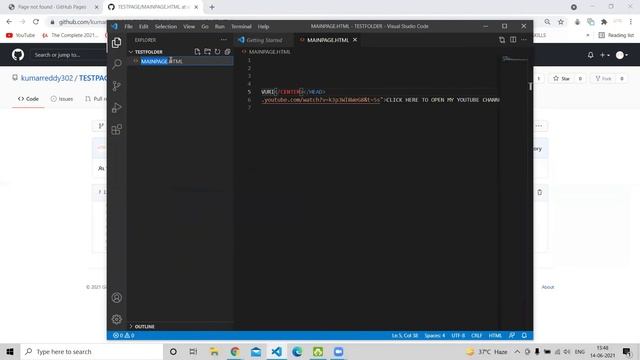Fork the repository on GitHub
Image resolution: width=640 pixels, height=360 pixels.
pos(603,78)
